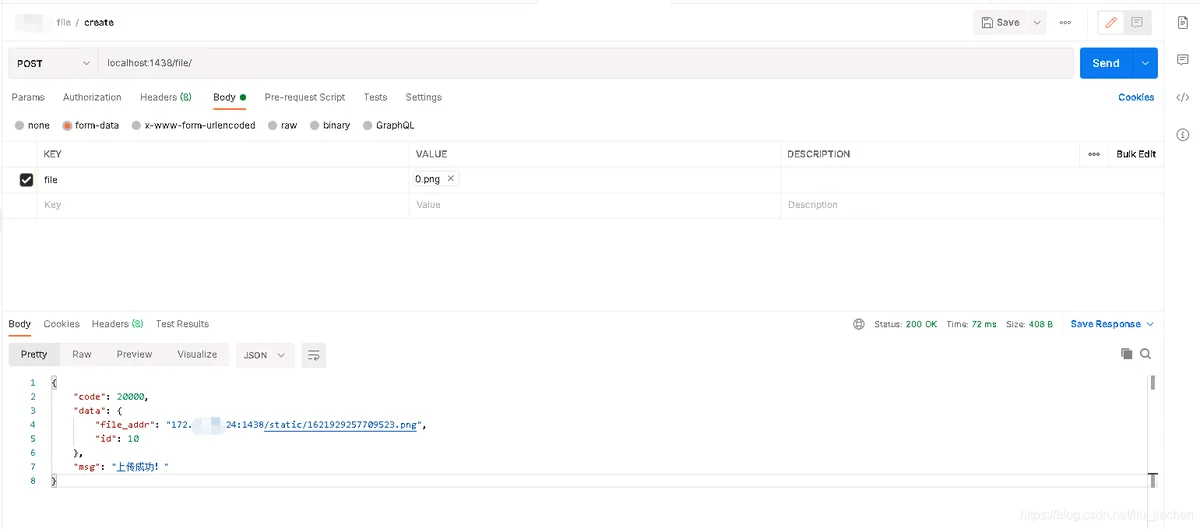Remove the 0.png file with X
1200x529 pixels.
click(451, 179)
